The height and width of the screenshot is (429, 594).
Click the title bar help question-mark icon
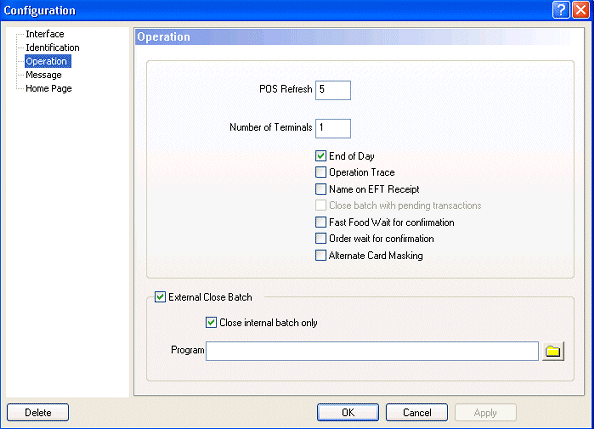click(561, 10)
